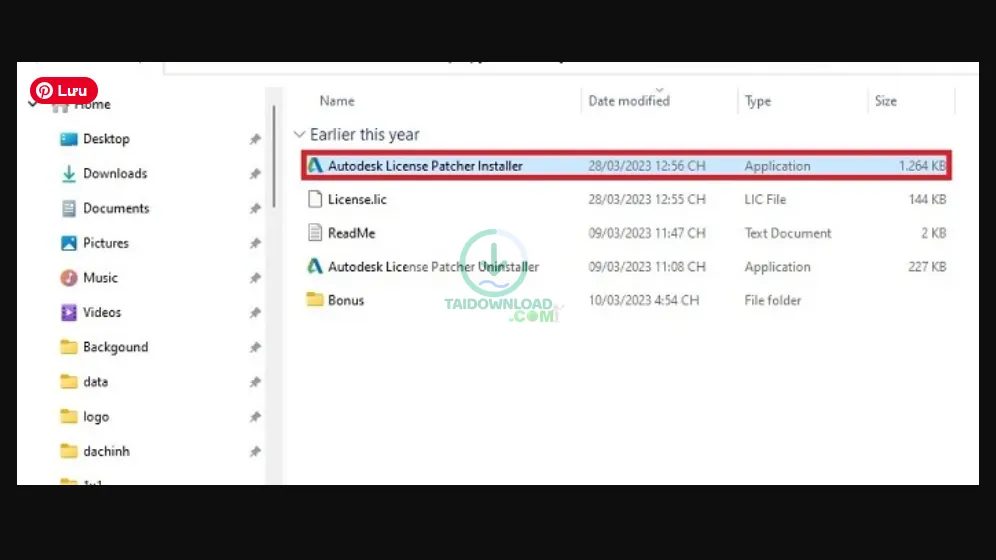This screenshot has width=996, height=560.
Task: Select the Pictures navigation entry
Action: 105,243
